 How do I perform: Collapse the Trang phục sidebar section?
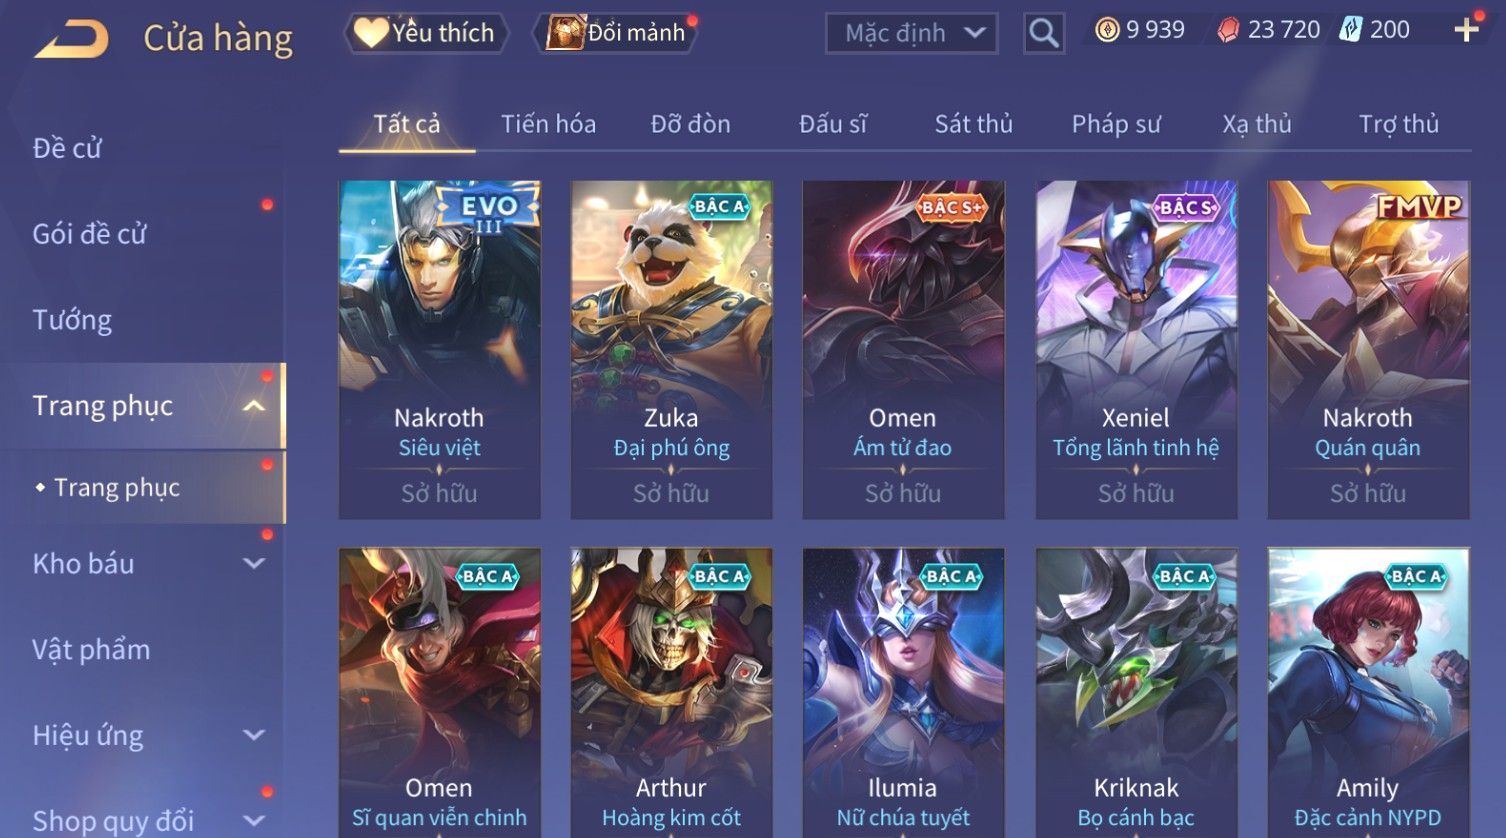(x=254, y=405)
